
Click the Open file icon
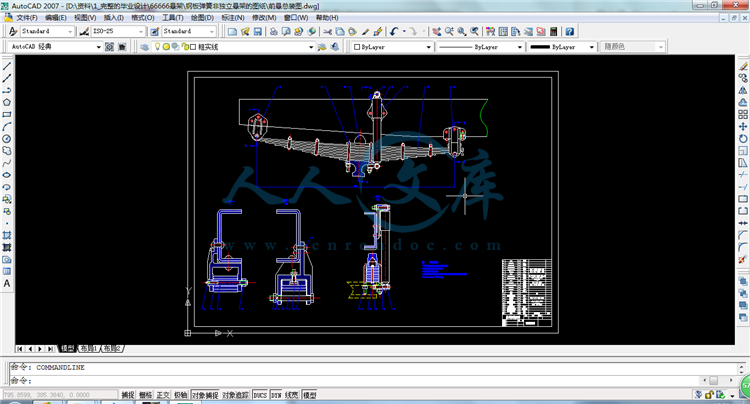(x=245, y=32)
